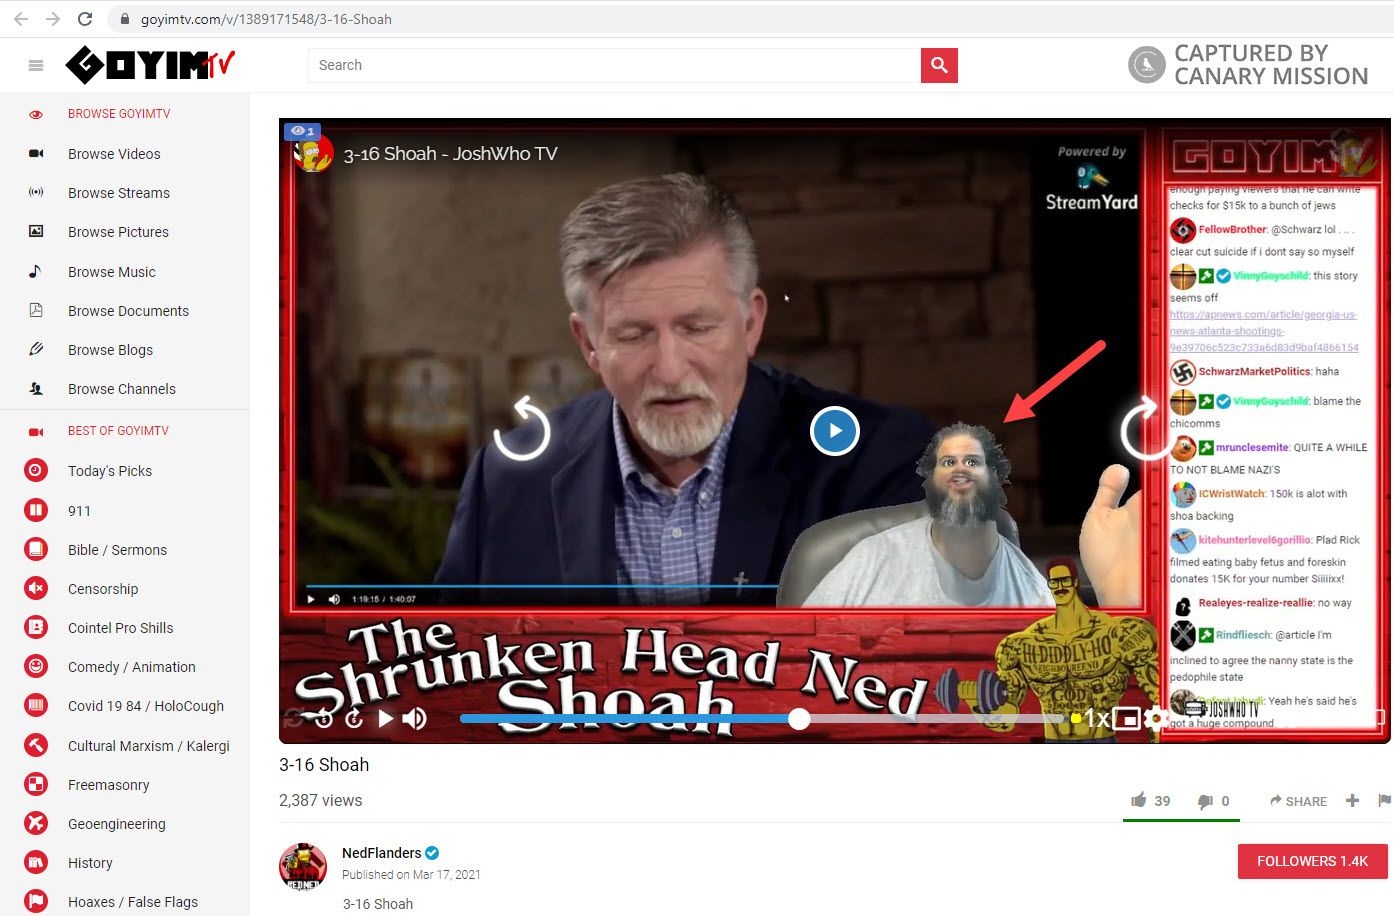Mute the video with the speaker icon
Image resolution: width=1394 pixels, height=916 pixels.
[x=414, y=718]
